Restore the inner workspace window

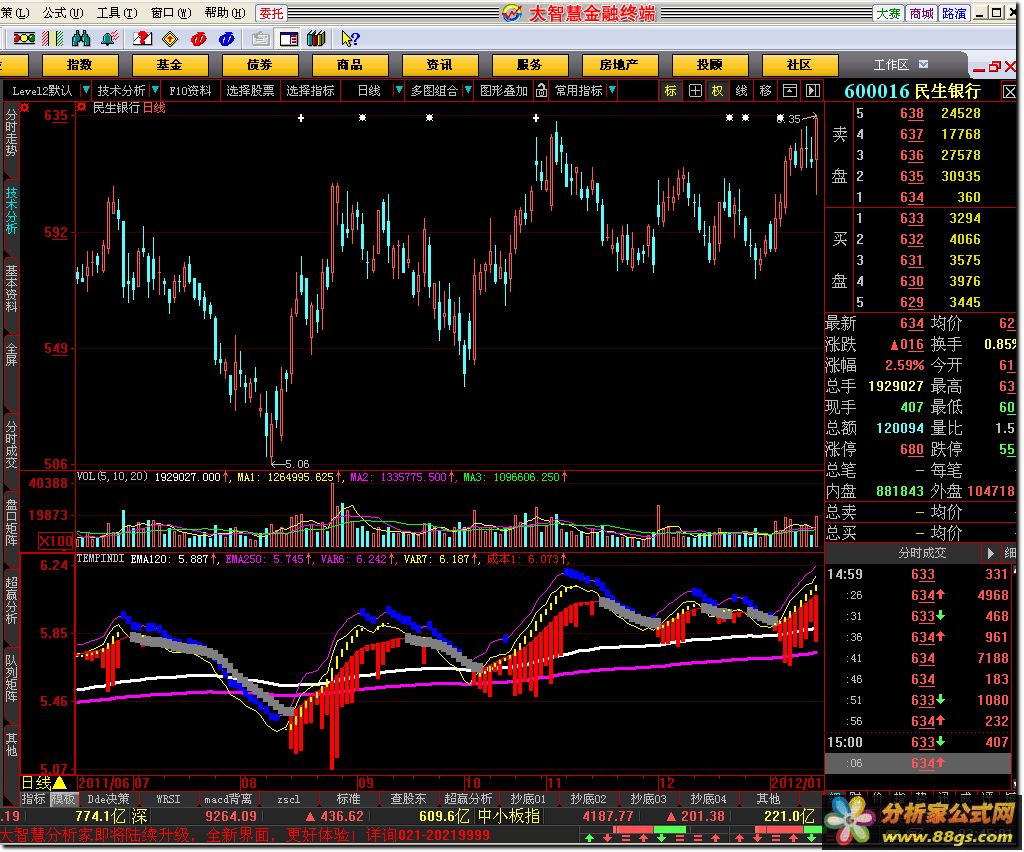pyautogui.click(x=995, y=66)
